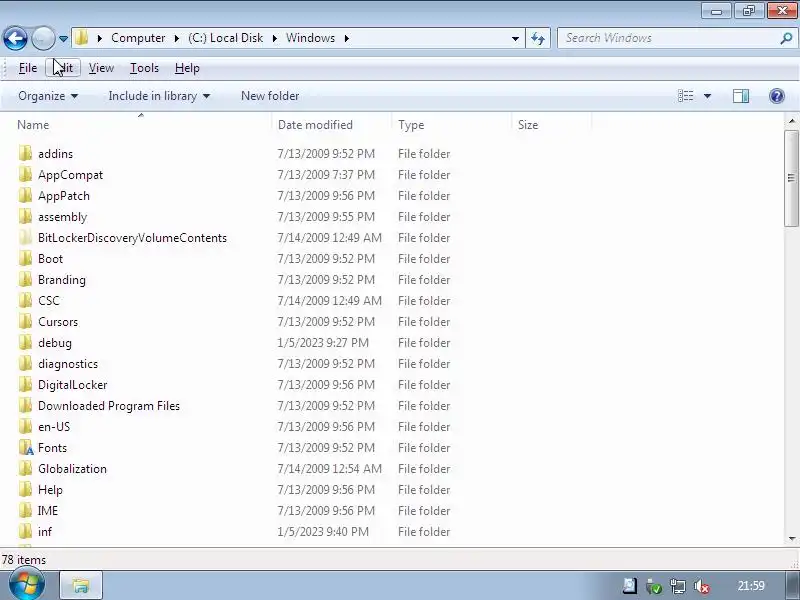
Task: Select the addins folder icon
Action: point(25,154)
